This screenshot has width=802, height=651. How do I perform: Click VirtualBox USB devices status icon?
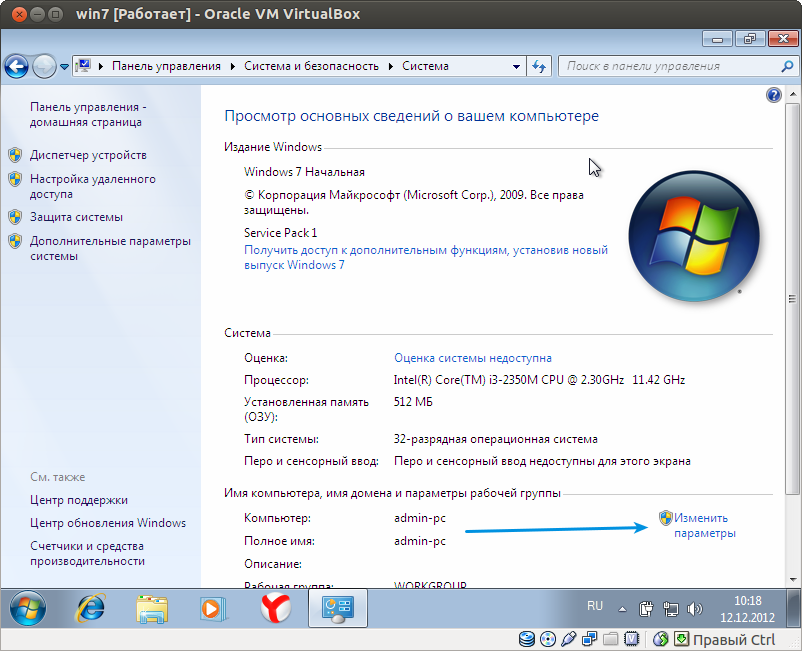(x=569, y=639)
